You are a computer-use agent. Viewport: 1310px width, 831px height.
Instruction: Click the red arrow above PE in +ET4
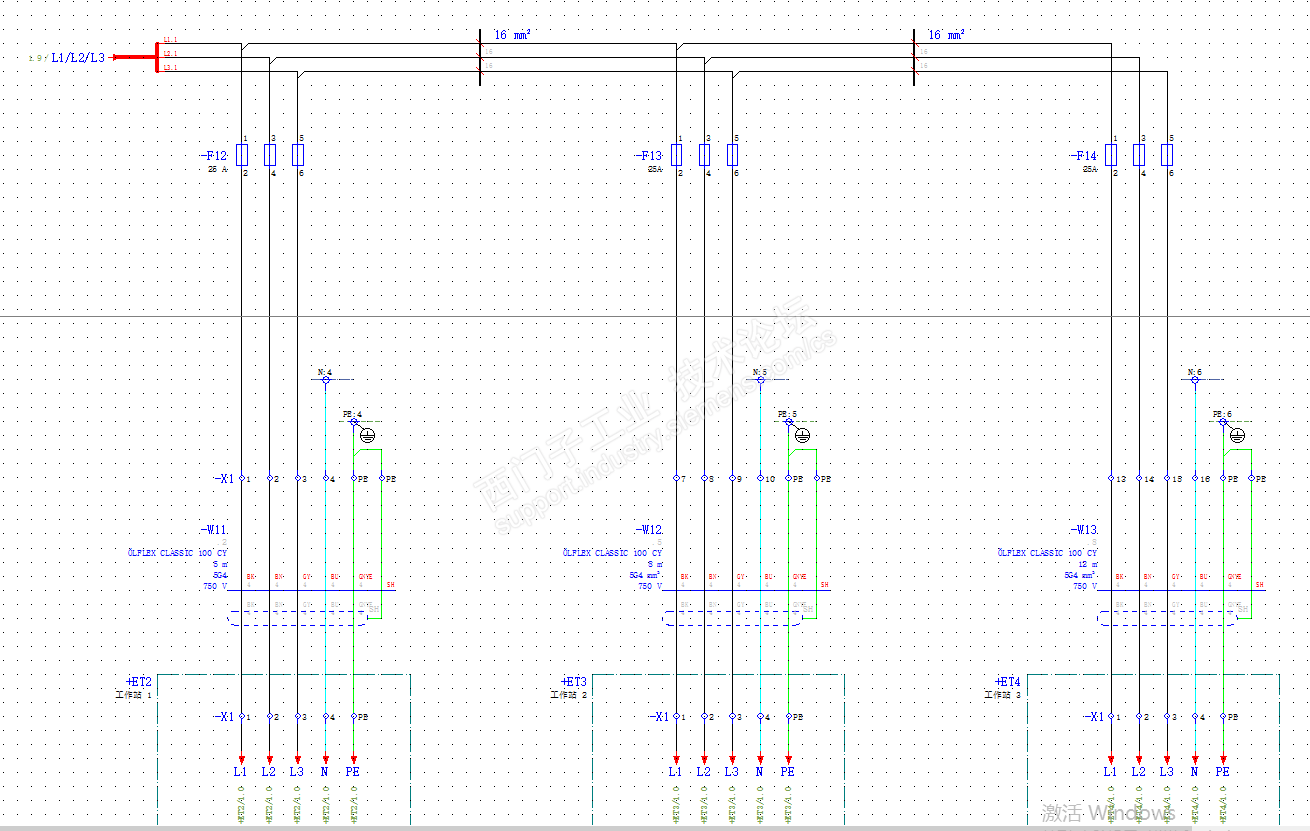pyautogui.click(x=1223, y=759)
